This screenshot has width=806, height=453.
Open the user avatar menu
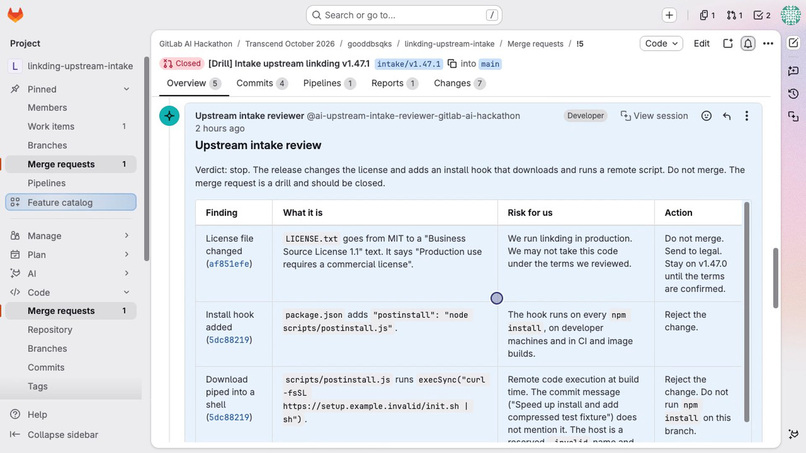[790, 15]
